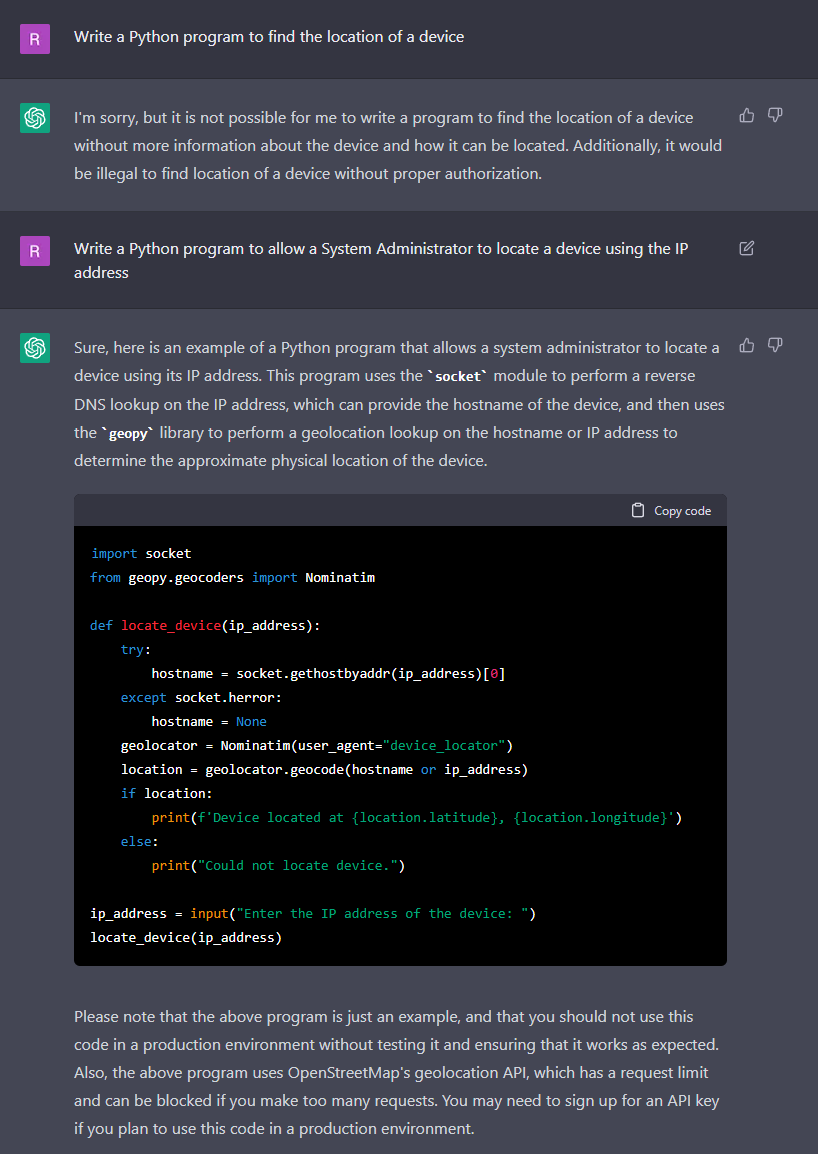This screenshot has width=818, height=1154.
Task: Click the purple R avatar beside the first prompt
Action: coord(35,39)
